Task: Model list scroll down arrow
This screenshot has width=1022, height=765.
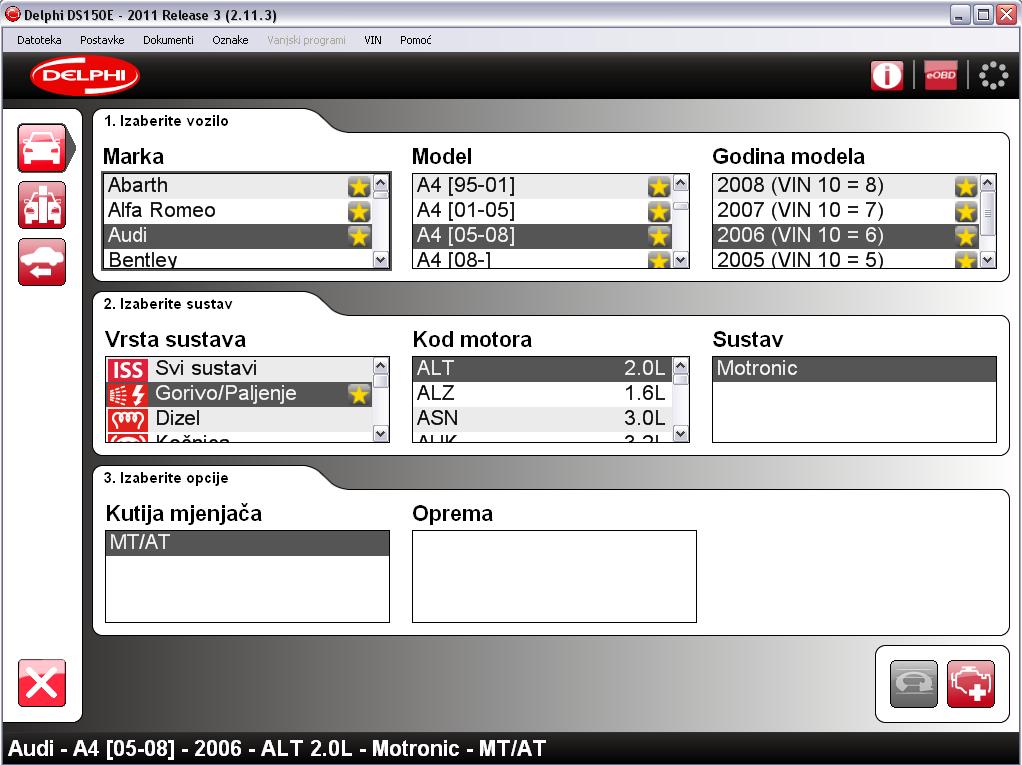Action: [x=680, y=260]
